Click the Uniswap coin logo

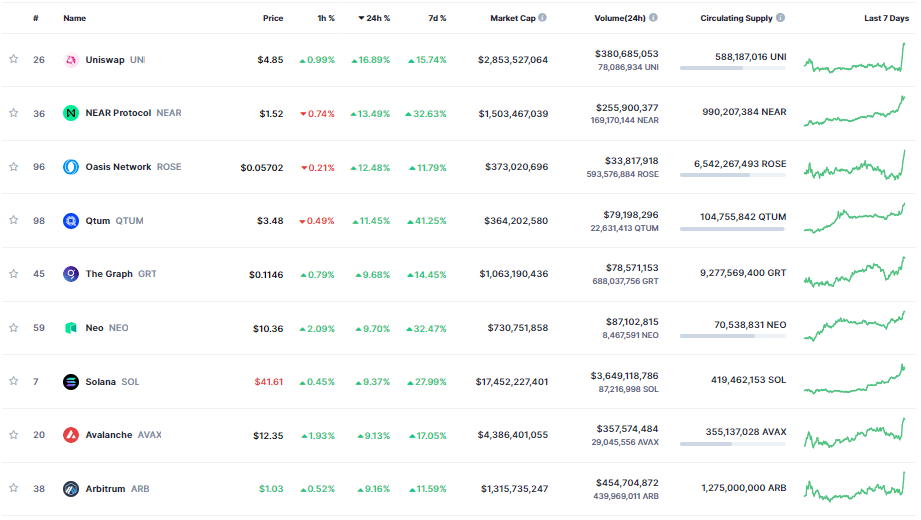70,60
